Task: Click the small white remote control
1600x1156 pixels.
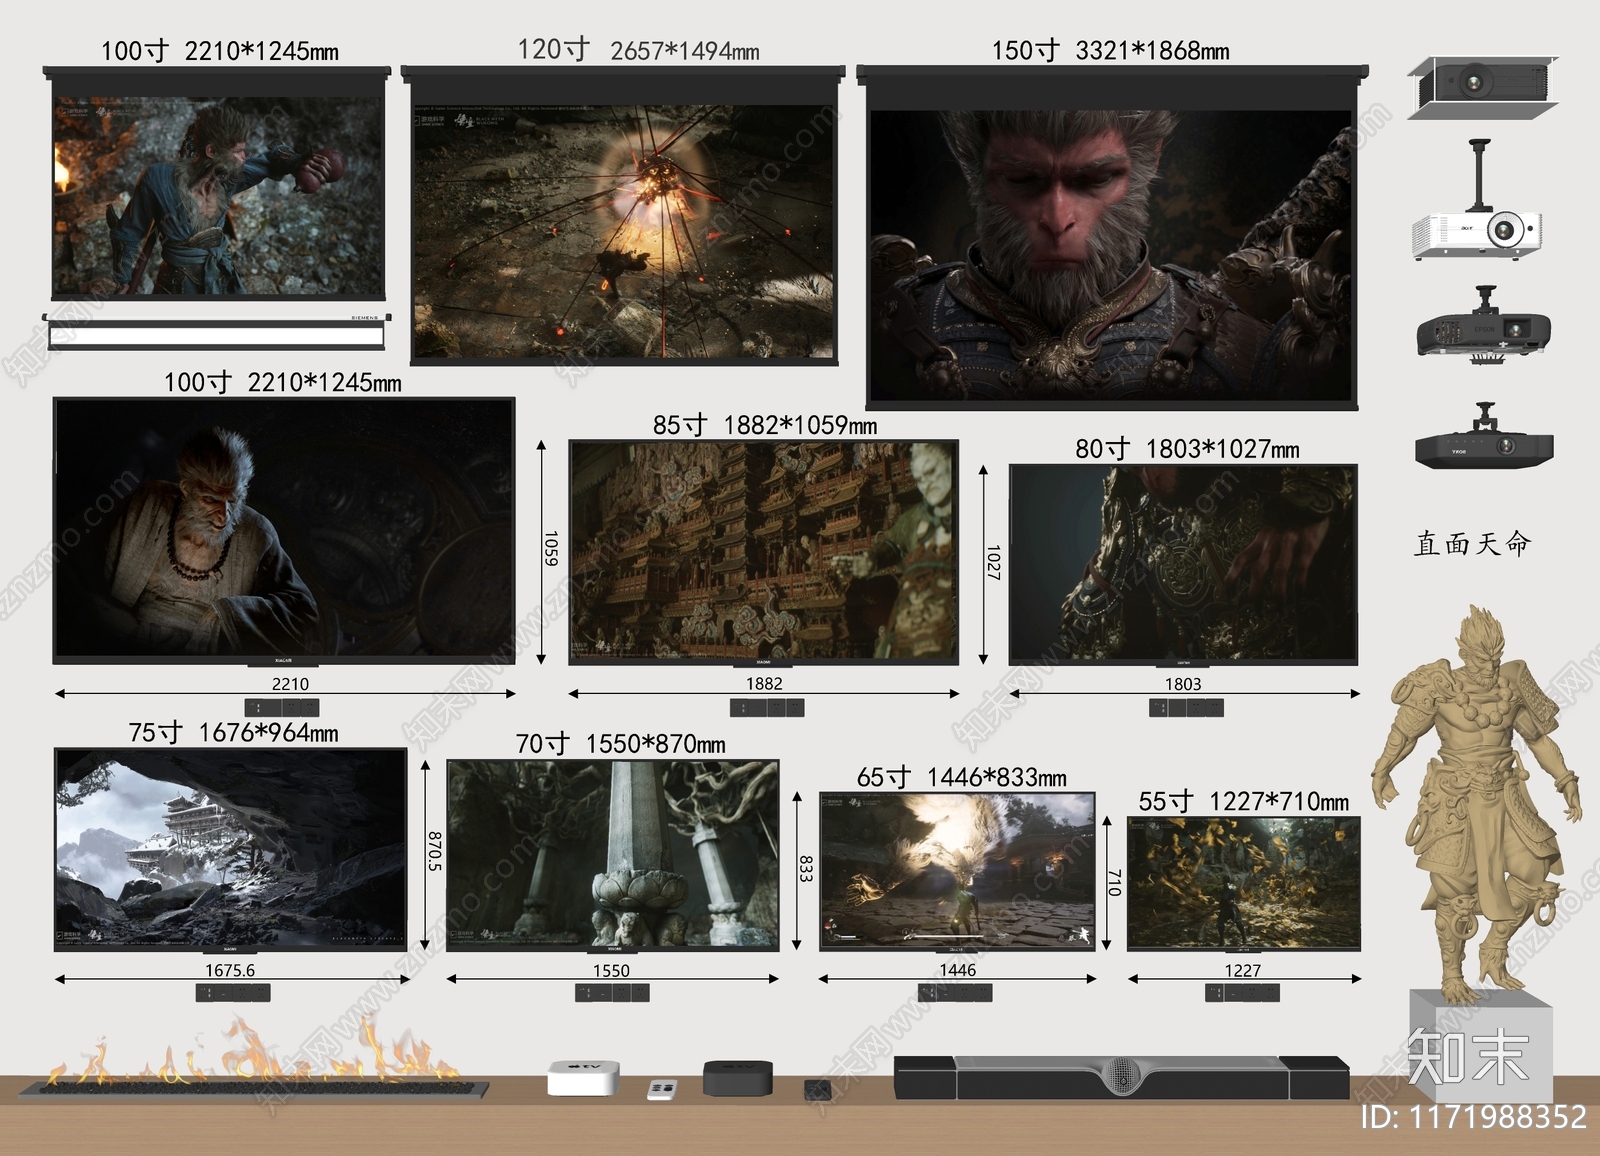Action: pos(662,1090)
